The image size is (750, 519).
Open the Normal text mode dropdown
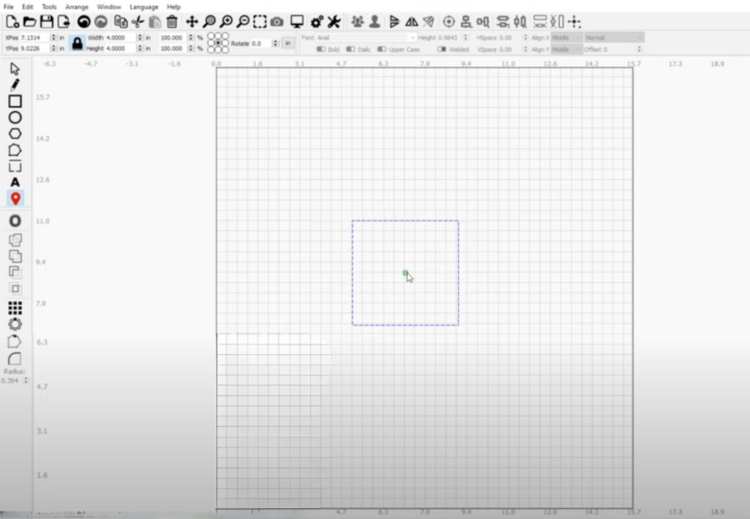613,37
